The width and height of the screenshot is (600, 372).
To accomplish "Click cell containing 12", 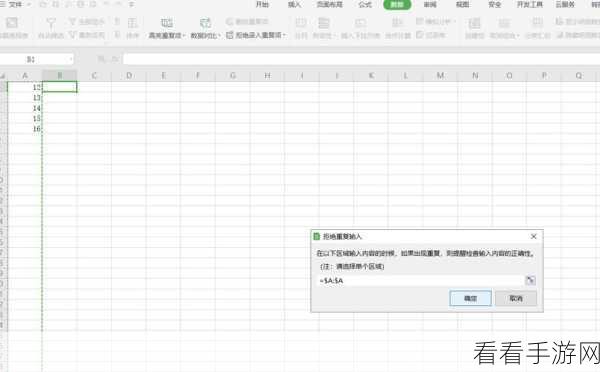I will [24, 87].
